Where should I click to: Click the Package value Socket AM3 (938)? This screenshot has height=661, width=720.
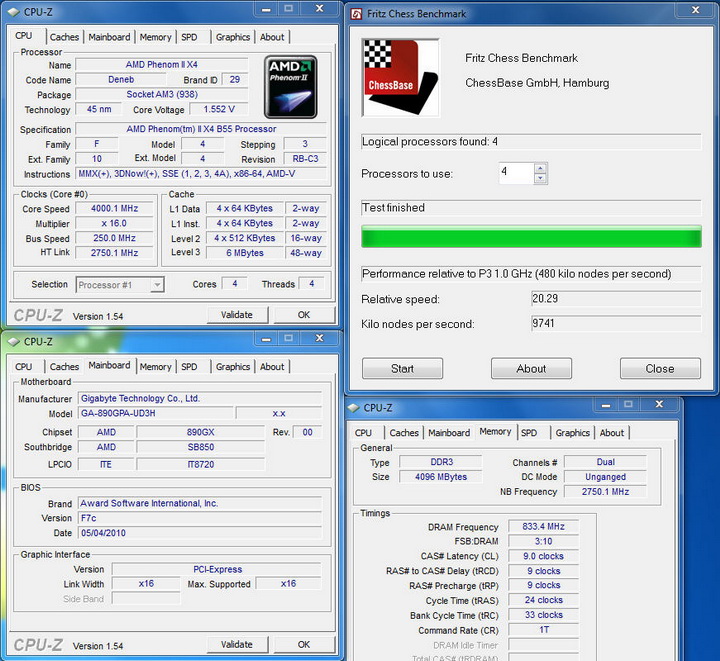tap(162, 94)
